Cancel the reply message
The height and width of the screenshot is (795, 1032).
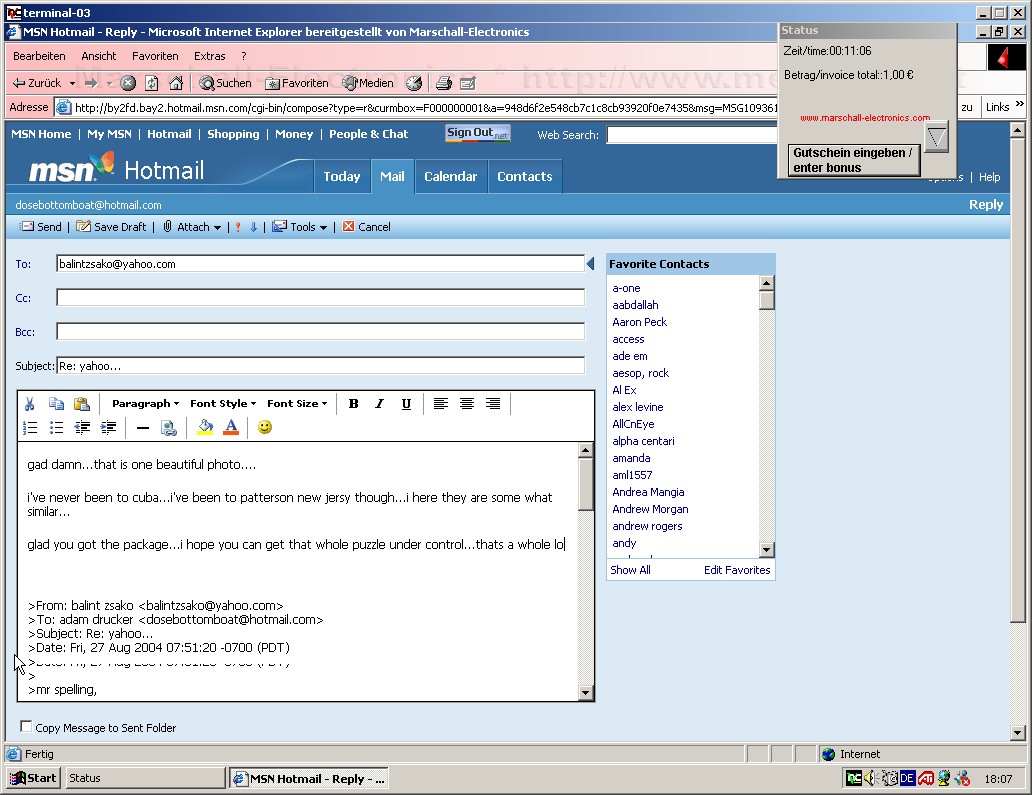pos(367,227)
